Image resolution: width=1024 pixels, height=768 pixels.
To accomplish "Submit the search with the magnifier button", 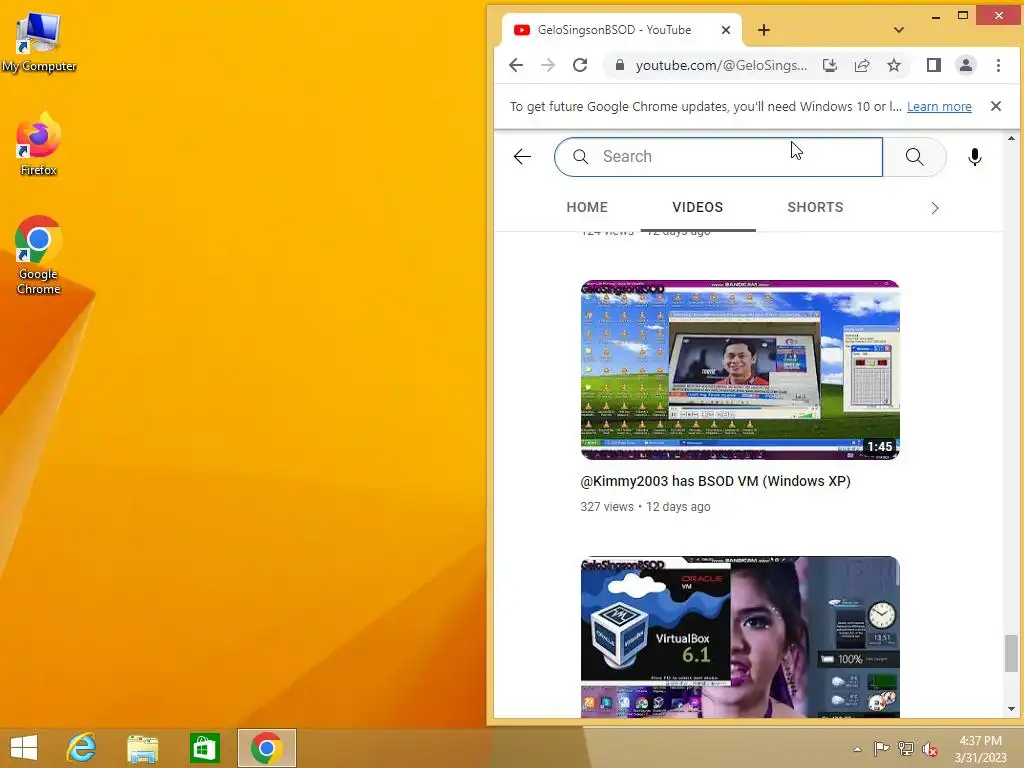I will [x=914, y=157].
